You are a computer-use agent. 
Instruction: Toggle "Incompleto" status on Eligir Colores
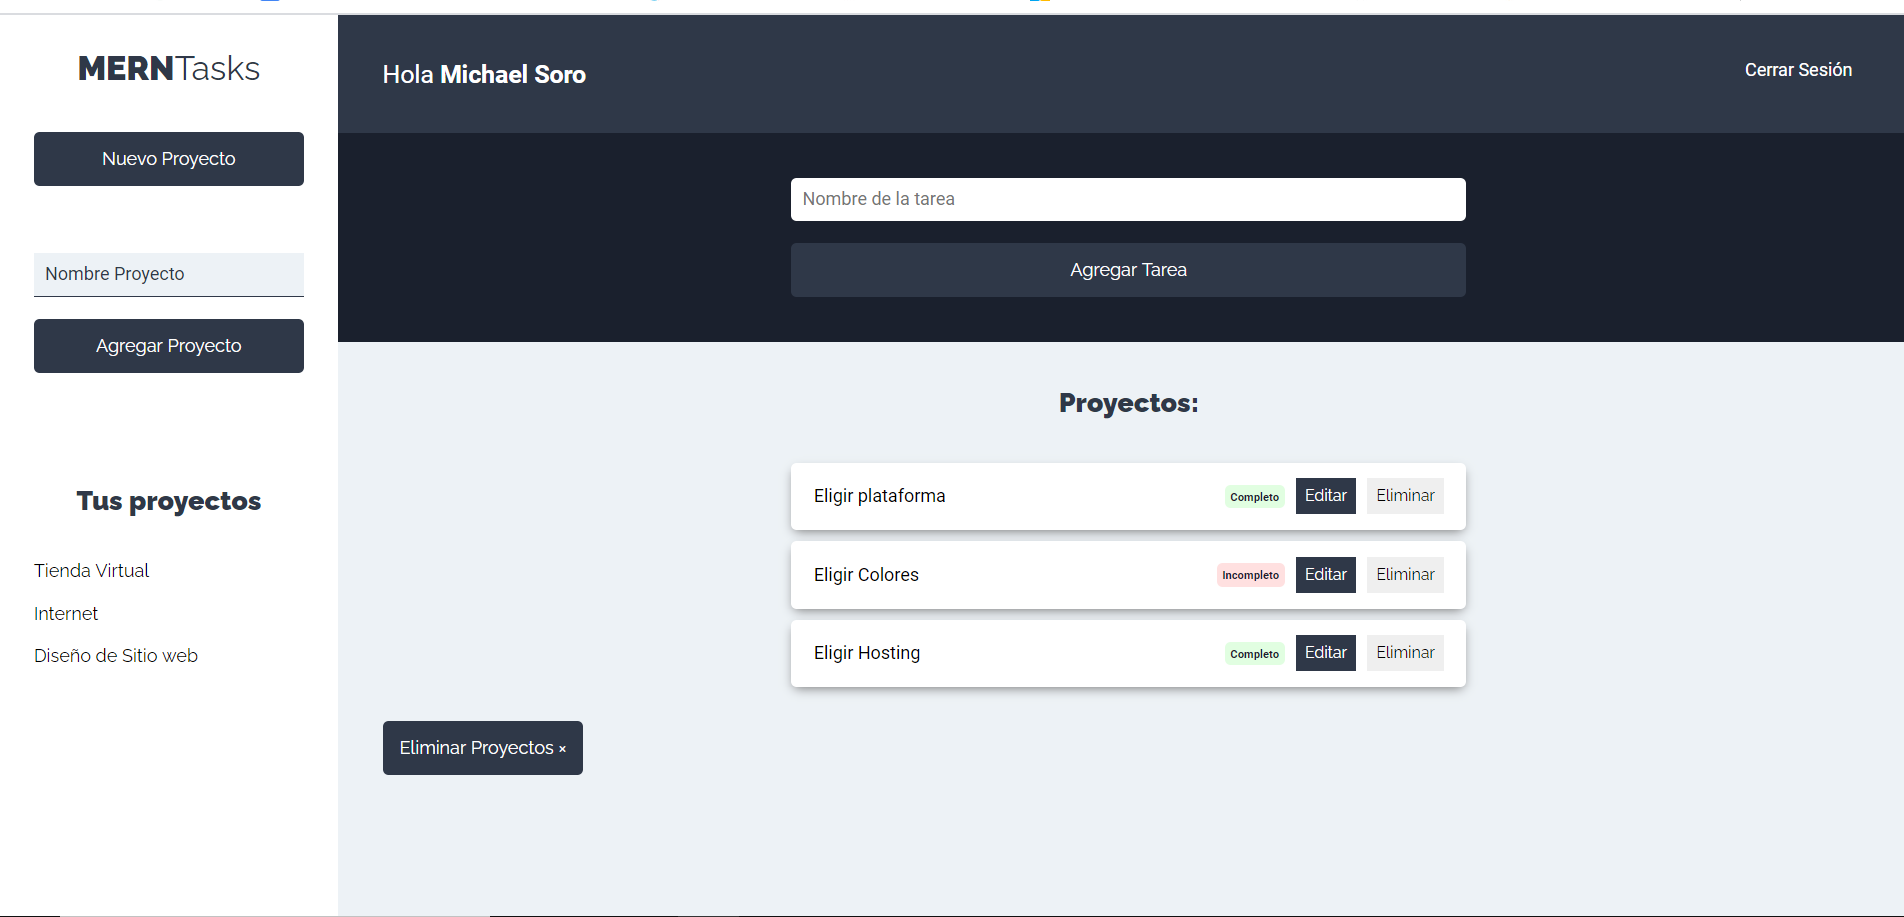coord(1250,574)
